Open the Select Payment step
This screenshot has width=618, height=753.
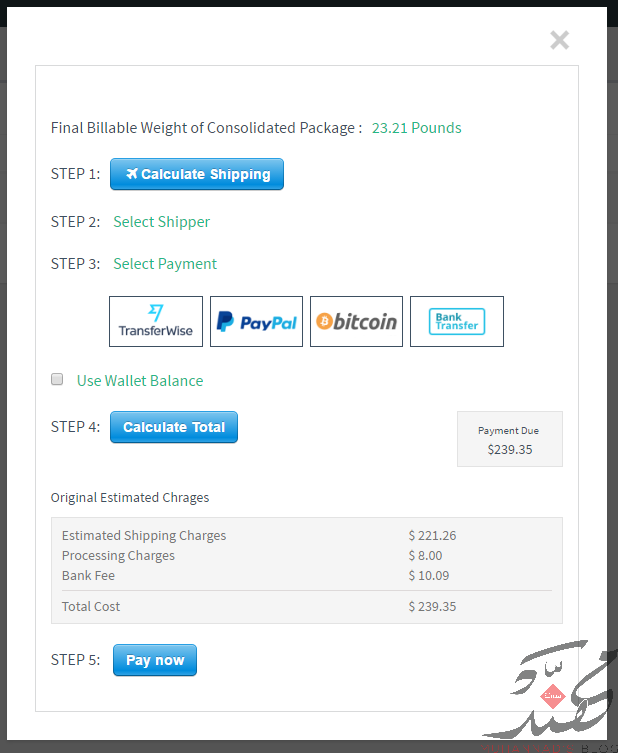point(165,264)
